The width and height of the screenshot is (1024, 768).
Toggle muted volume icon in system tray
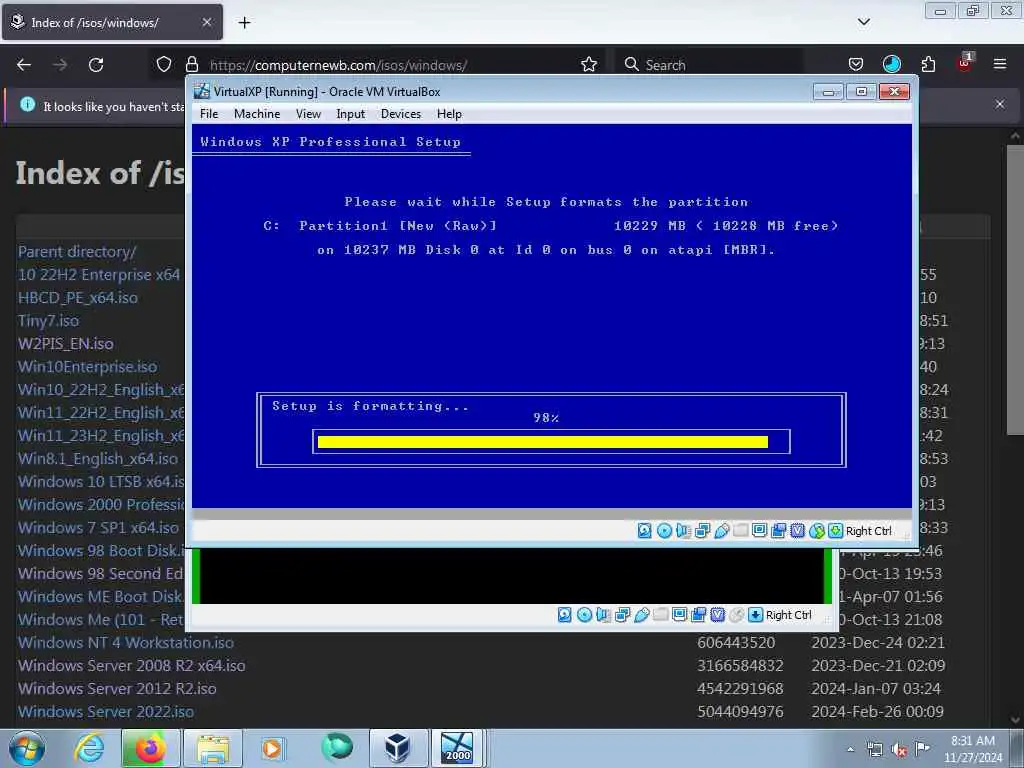899,750
